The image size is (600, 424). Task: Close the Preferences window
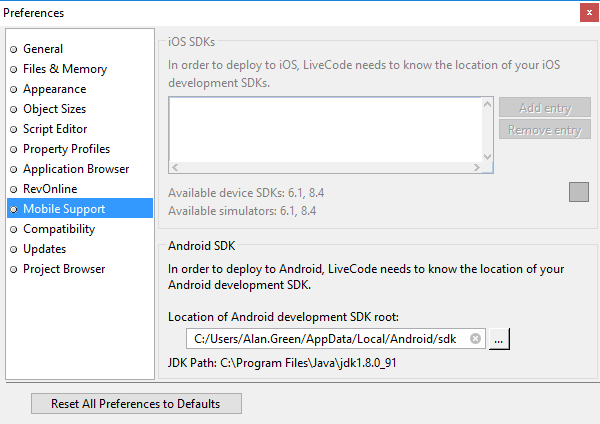587,13
